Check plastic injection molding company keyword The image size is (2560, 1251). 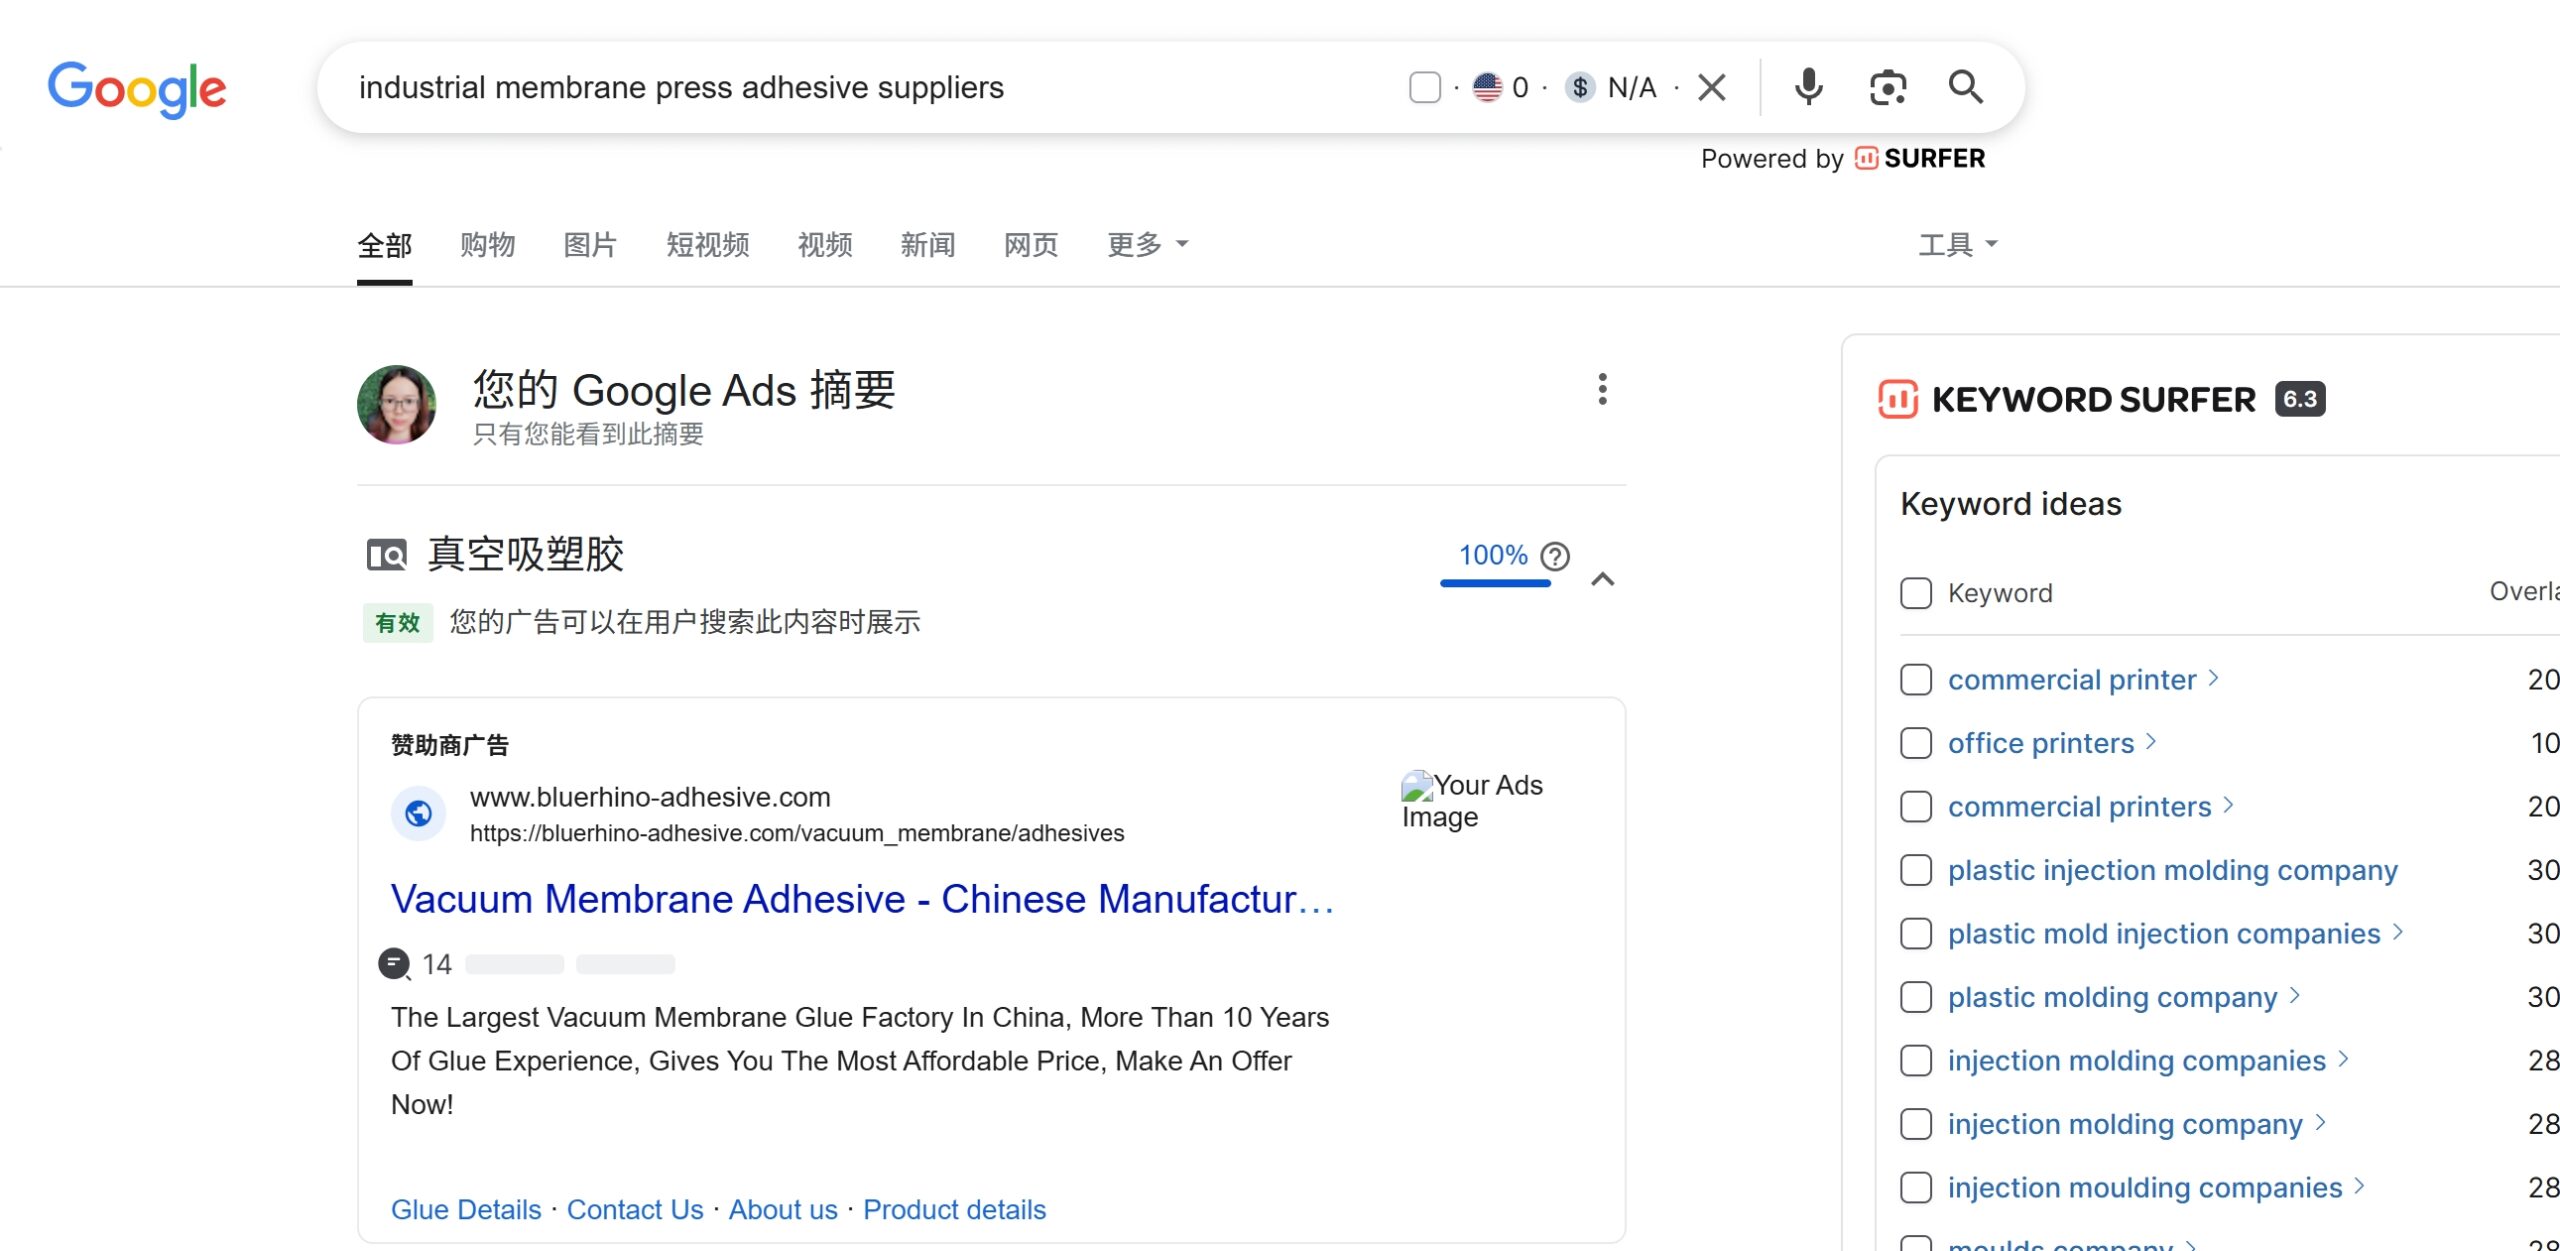(1916, 870)
